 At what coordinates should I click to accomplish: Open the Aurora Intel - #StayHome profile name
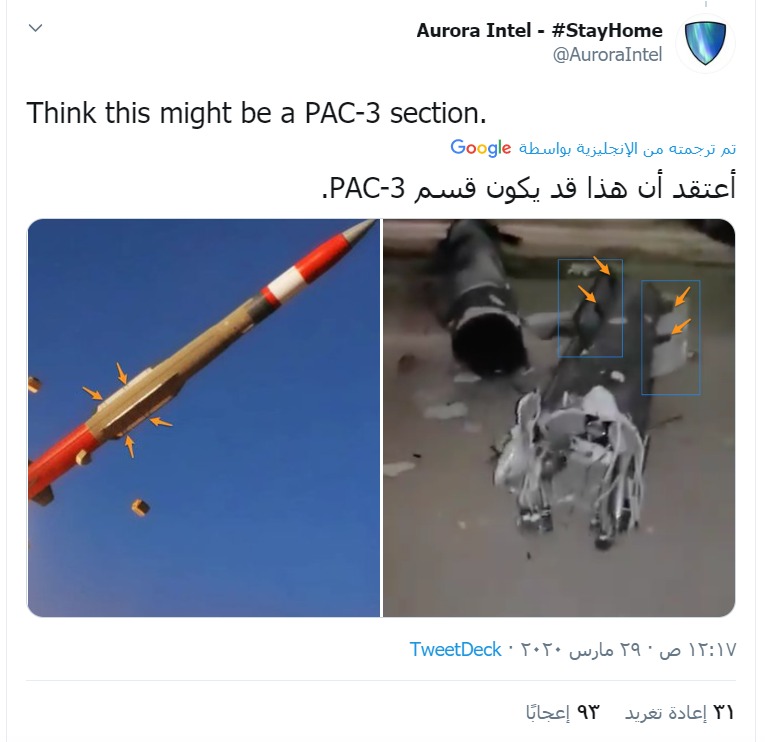click(x=539, y=30)
